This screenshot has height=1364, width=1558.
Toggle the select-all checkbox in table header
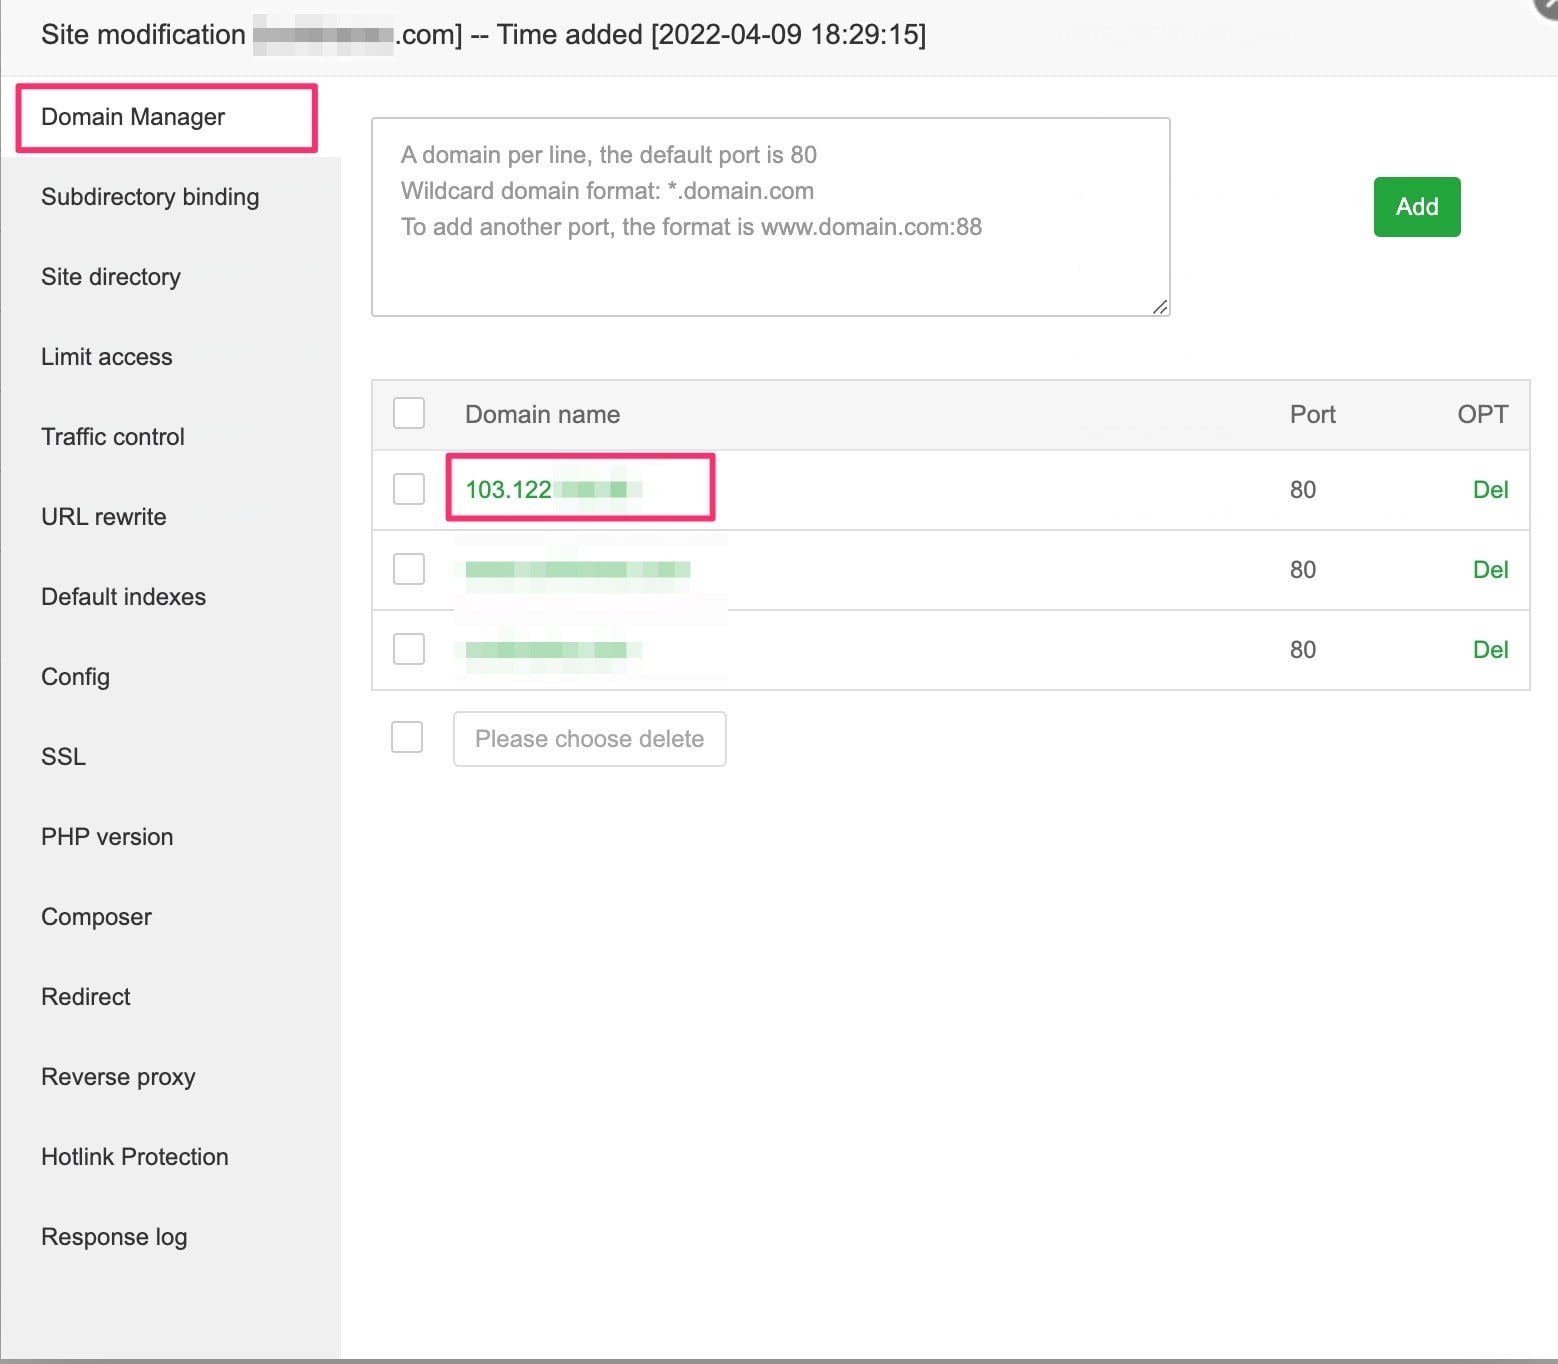(x=409, y=413)
